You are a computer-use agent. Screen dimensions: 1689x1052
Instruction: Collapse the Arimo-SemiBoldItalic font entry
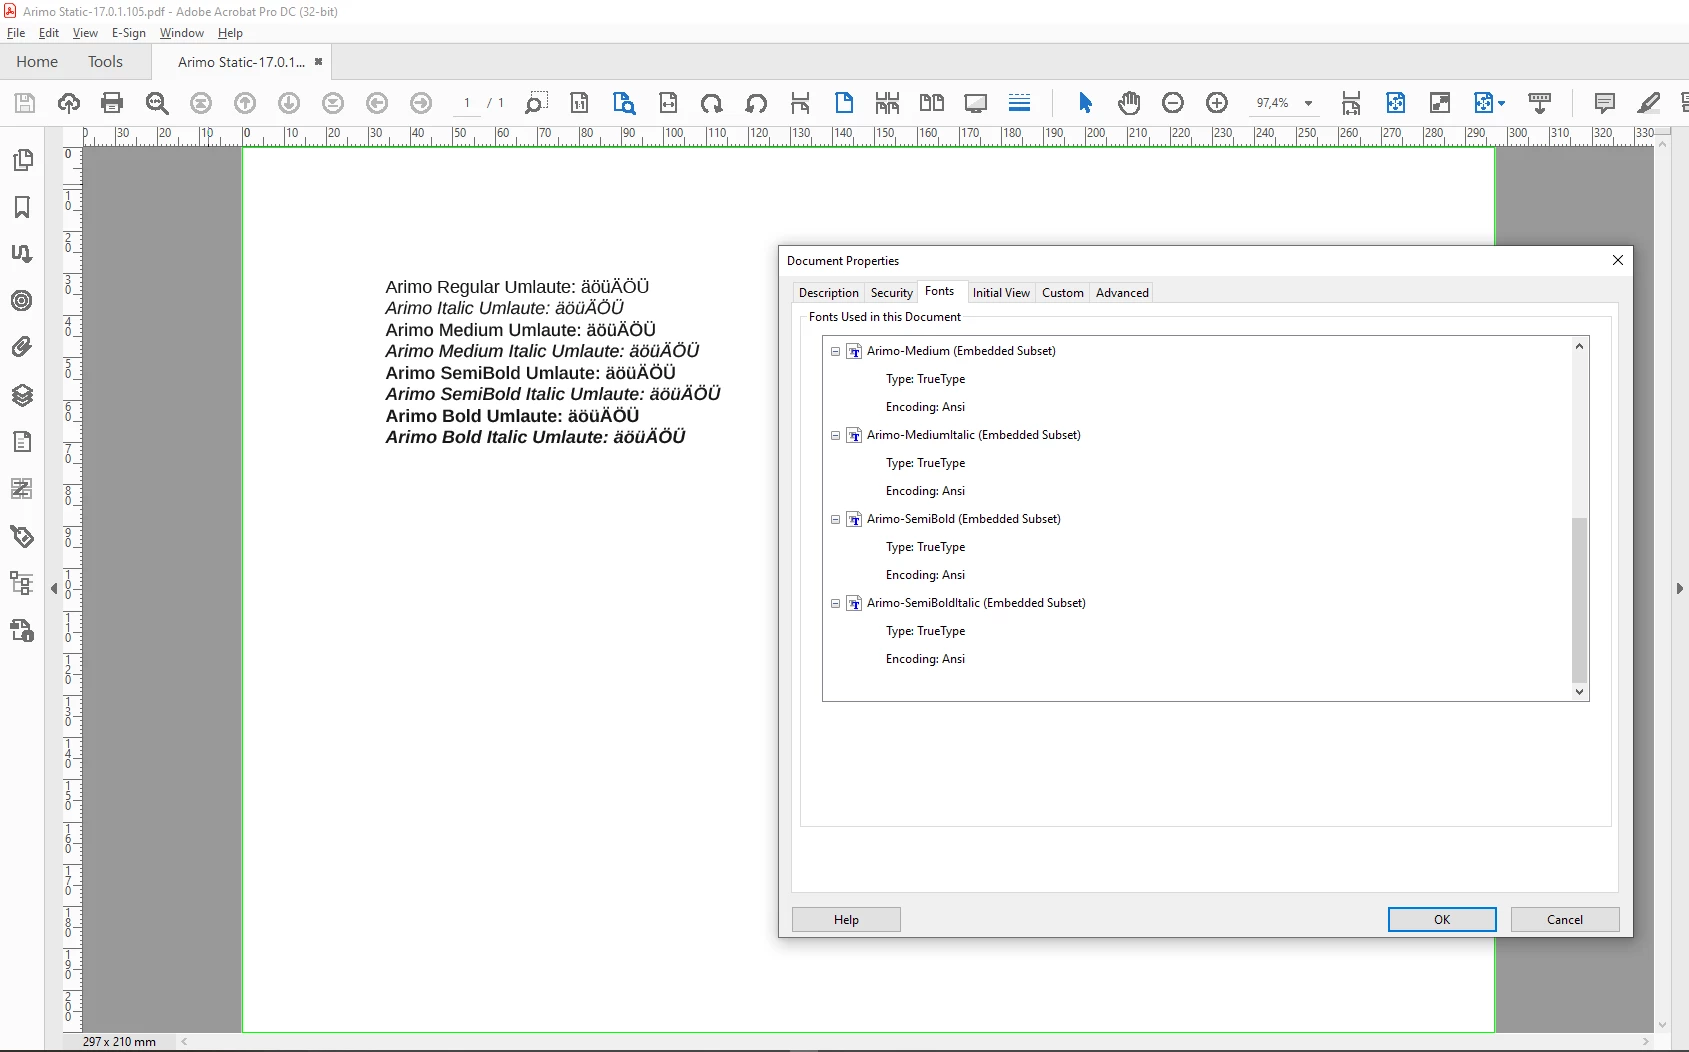point(836,603)
